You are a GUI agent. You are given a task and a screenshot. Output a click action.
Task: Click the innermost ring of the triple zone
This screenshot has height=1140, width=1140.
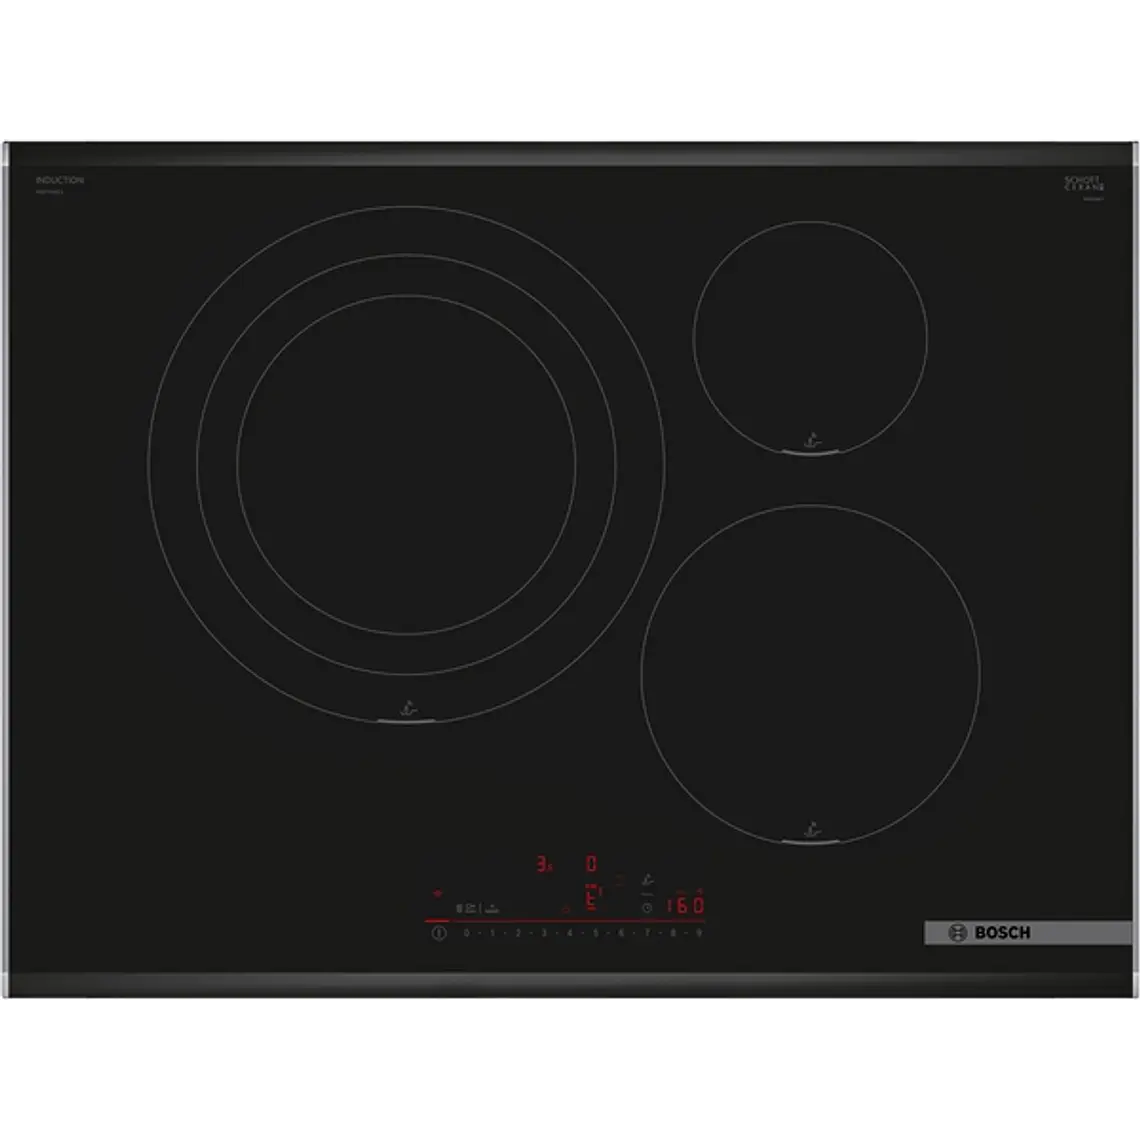click(406, 465)
